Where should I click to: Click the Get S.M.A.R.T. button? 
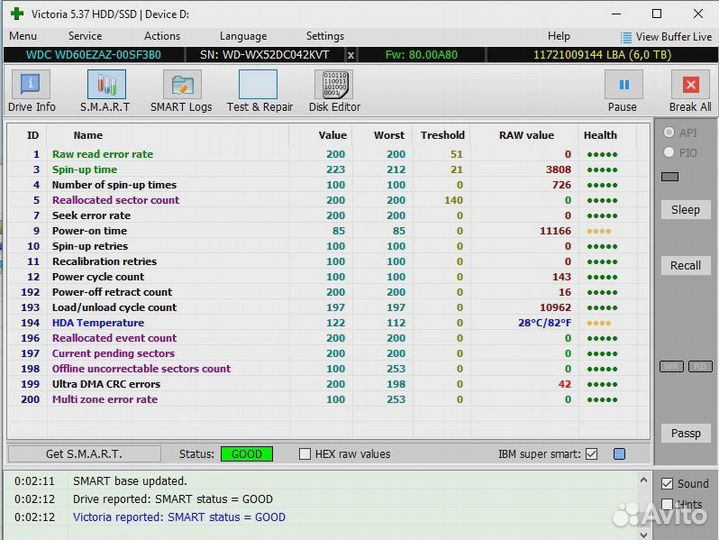[84, 454]
